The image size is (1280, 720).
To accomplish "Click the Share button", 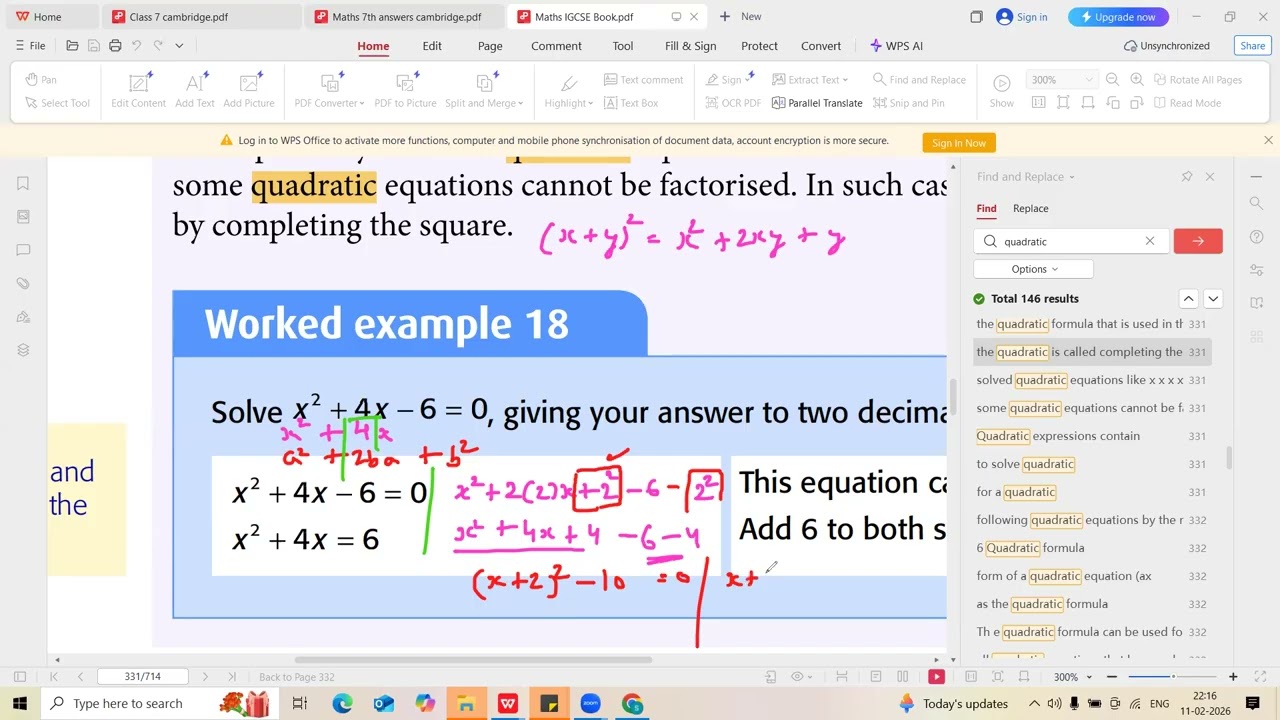I will coord(1253,46).
